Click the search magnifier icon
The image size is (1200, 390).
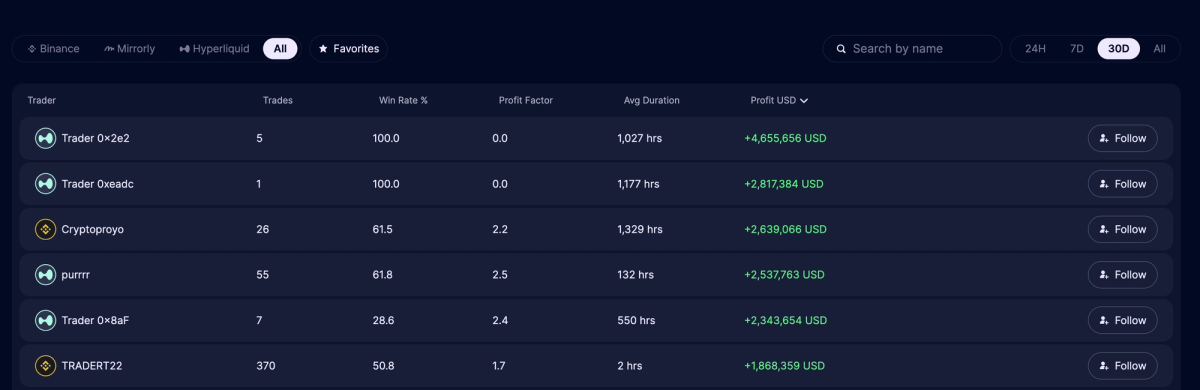pos(842,48)
